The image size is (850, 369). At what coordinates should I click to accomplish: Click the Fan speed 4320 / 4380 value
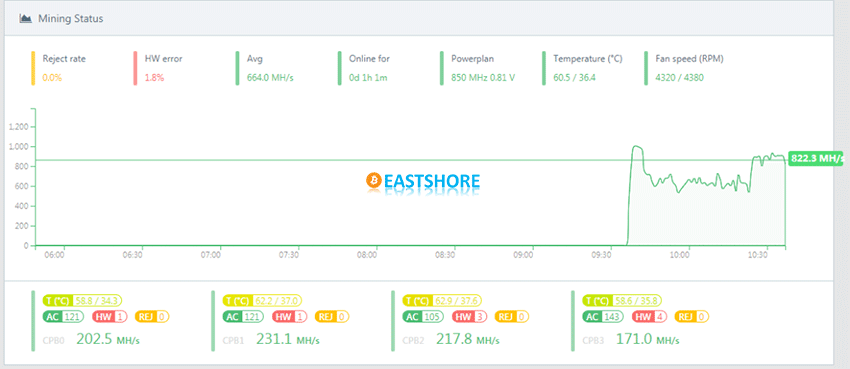pyautogui.click(x=679, y=77)
